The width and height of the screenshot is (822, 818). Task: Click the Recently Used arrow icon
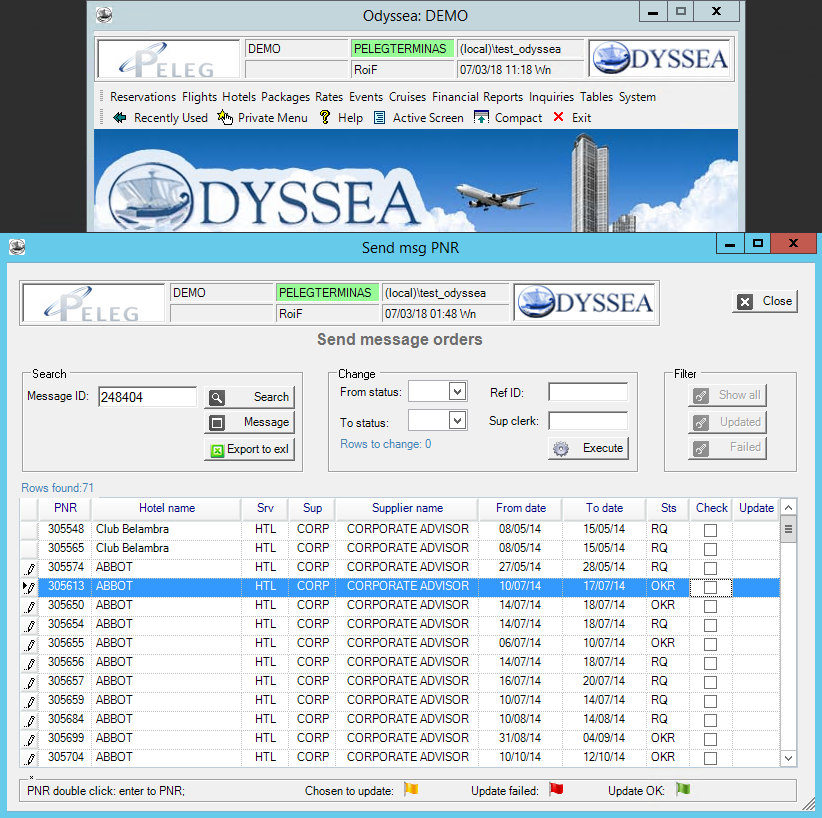pos(120,118)
